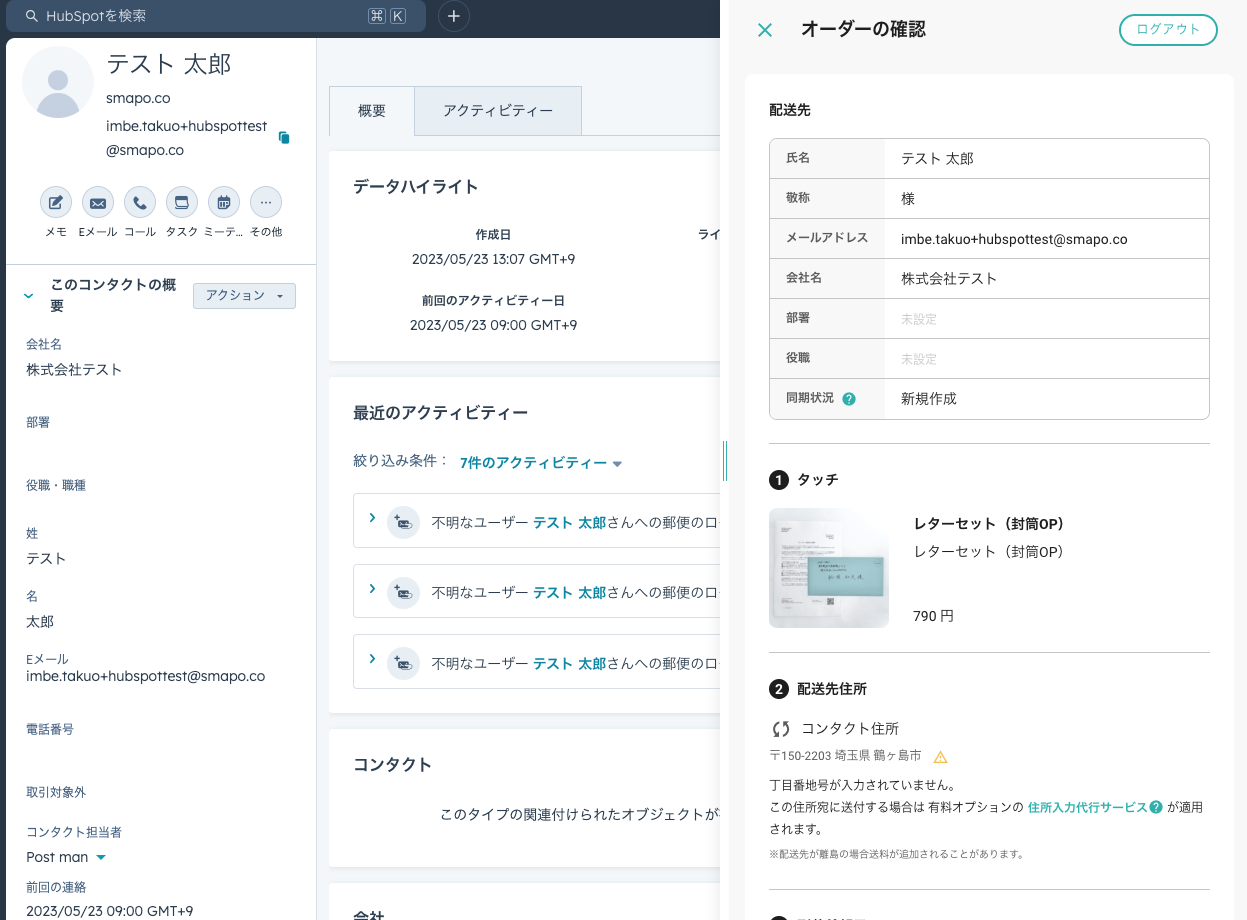Click the コール phone icon button

click(140, 203)
